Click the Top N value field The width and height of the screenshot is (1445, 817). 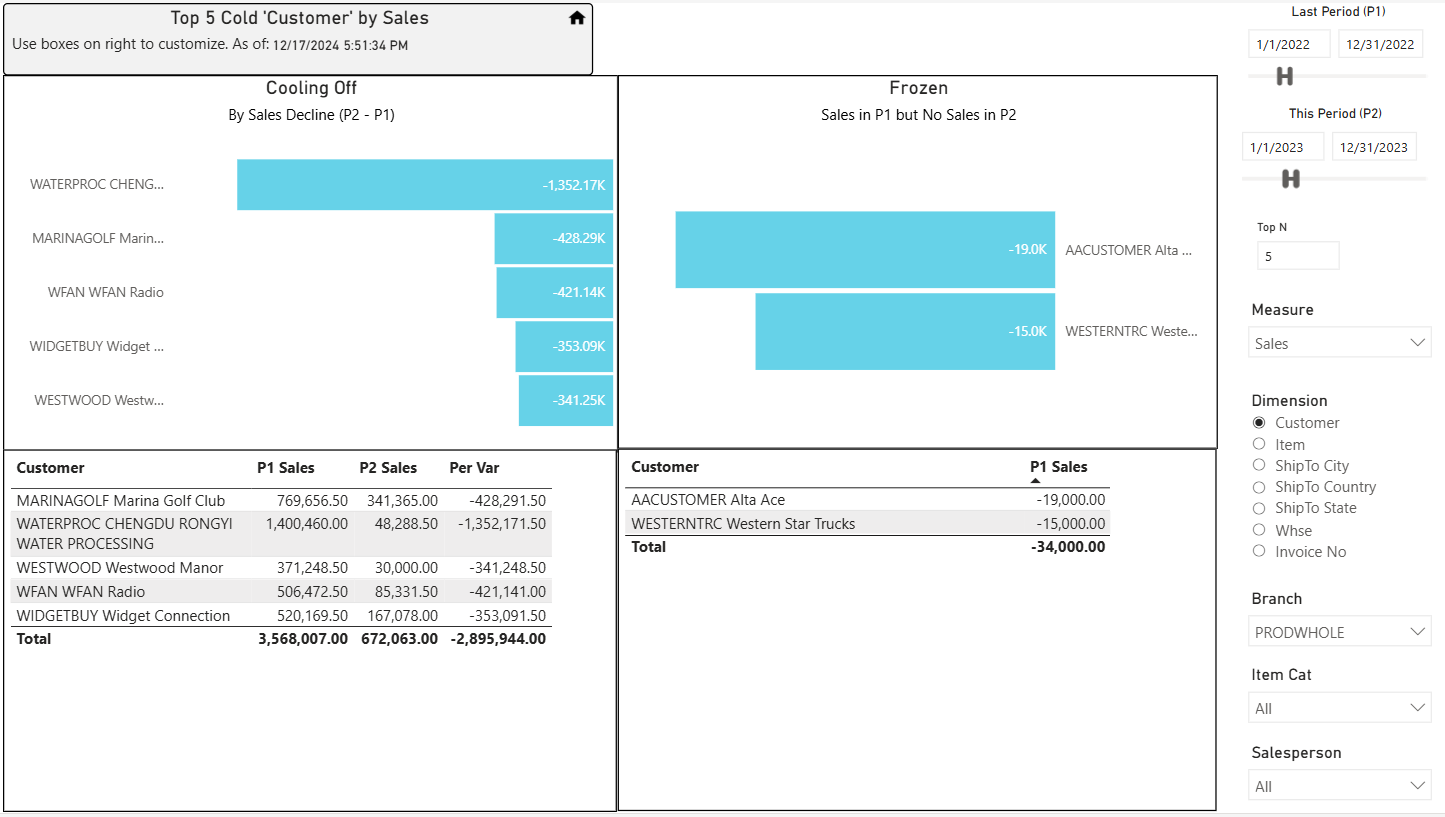pyautogui.click(x=1298, y=256)
